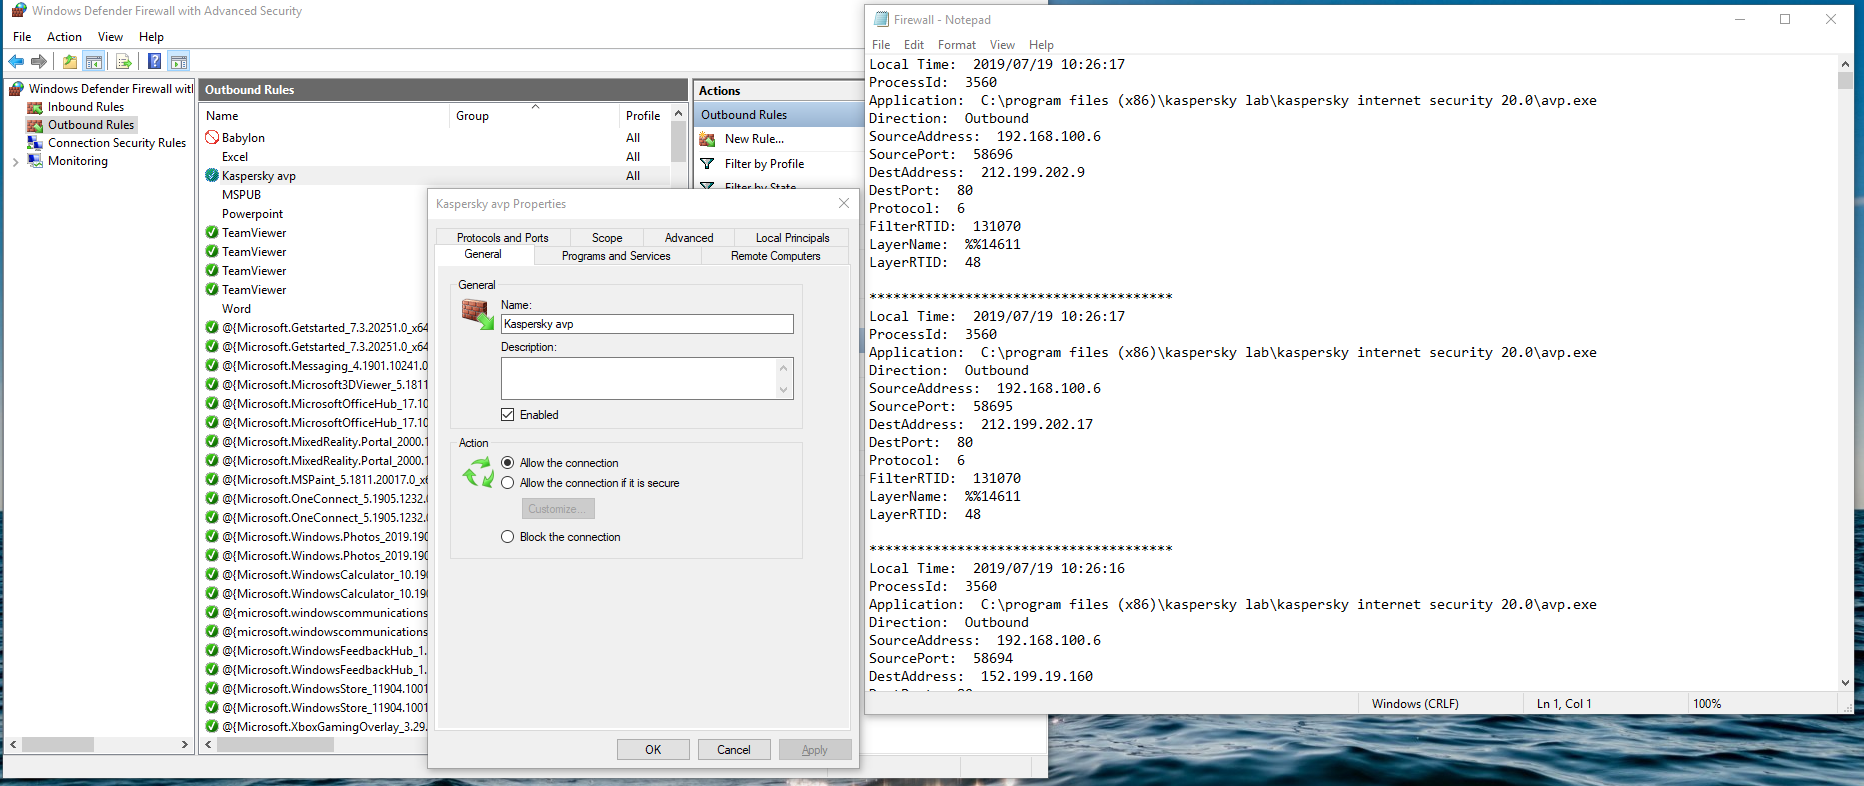The height and width of the screenshot is (786, 1864).
Task: Open the Help question mark toolbar icon
Action: point(154,62)
